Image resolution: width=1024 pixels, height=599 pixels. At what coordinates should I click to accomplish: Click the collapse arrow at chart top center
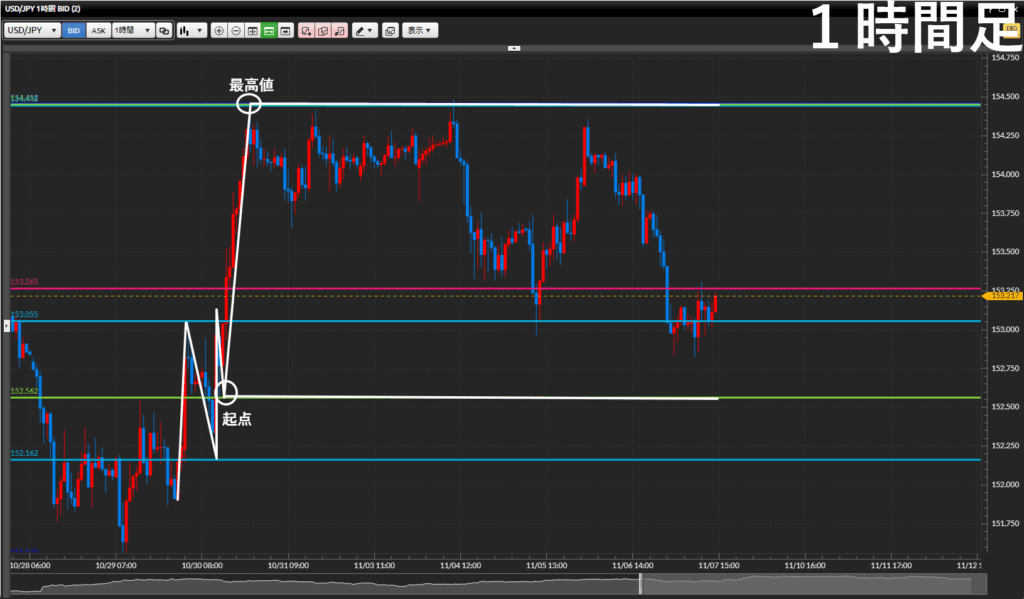(514, 47)
